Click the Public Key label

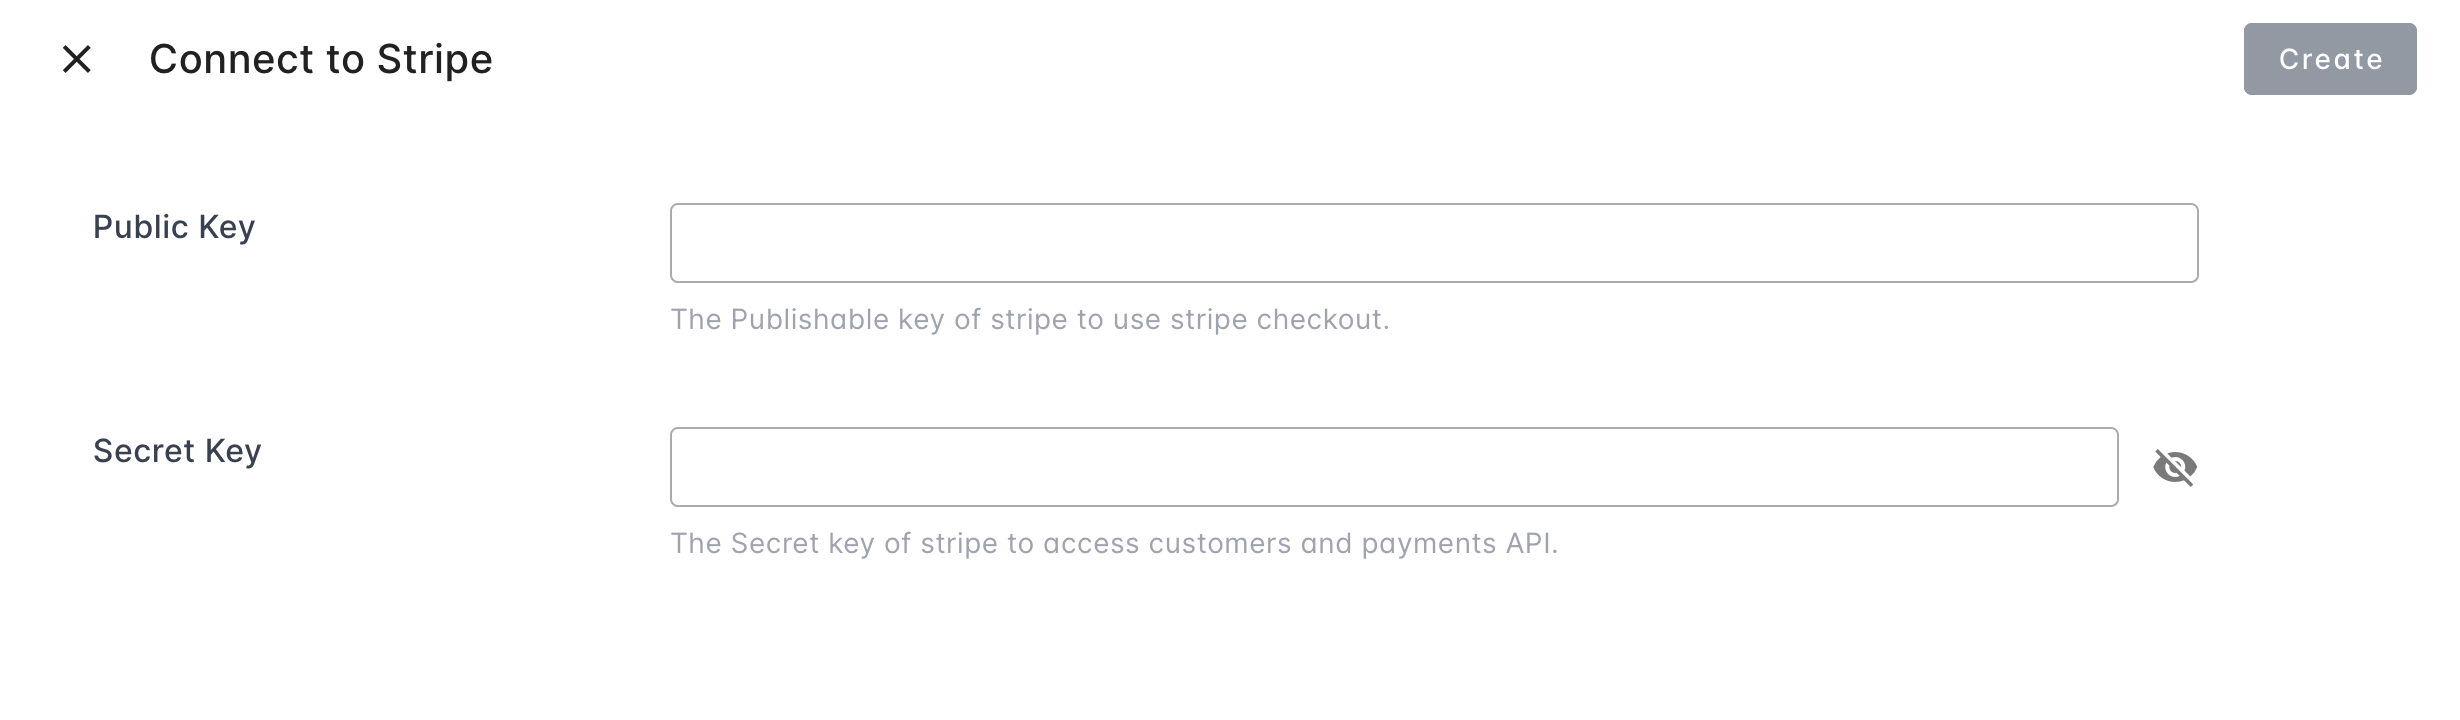(174, 227)
